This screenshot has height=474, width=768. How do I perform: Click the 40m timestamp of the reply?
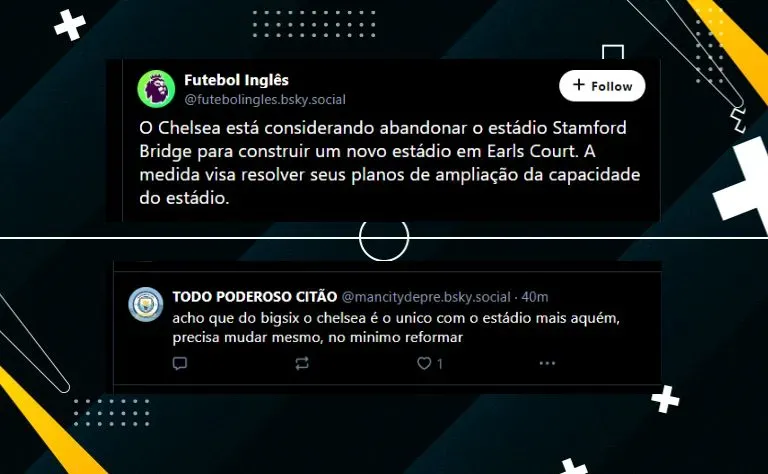point(535,297)
